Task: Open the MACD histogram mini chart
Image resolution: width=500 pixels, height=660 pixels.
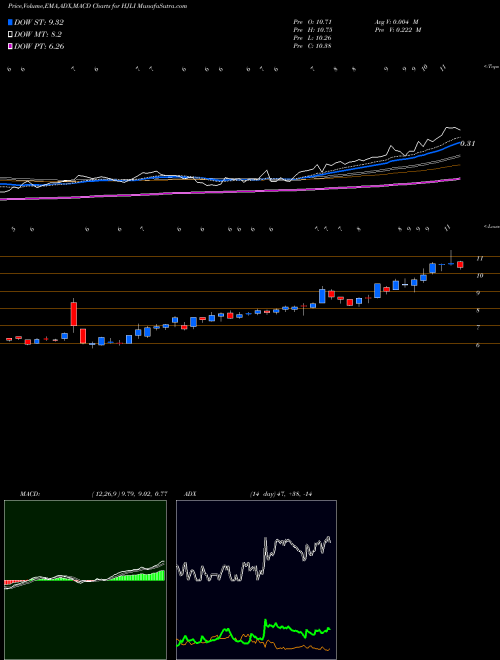Action: pos(85,580)
